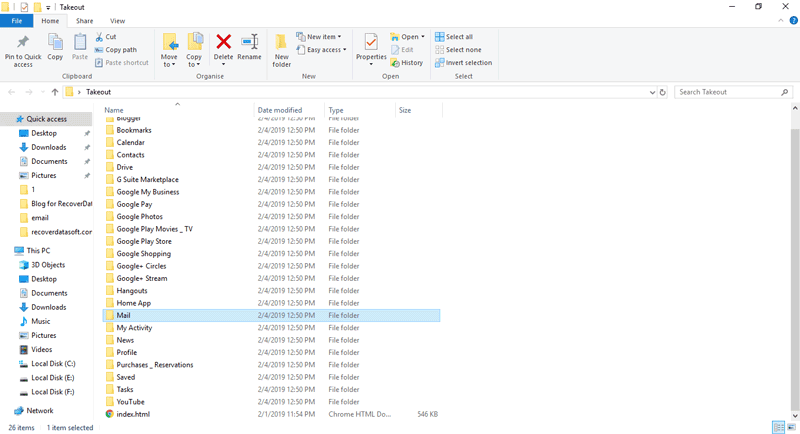Open the File menu tab
This screenshot has width=800, height=434.
coord(17,21)
